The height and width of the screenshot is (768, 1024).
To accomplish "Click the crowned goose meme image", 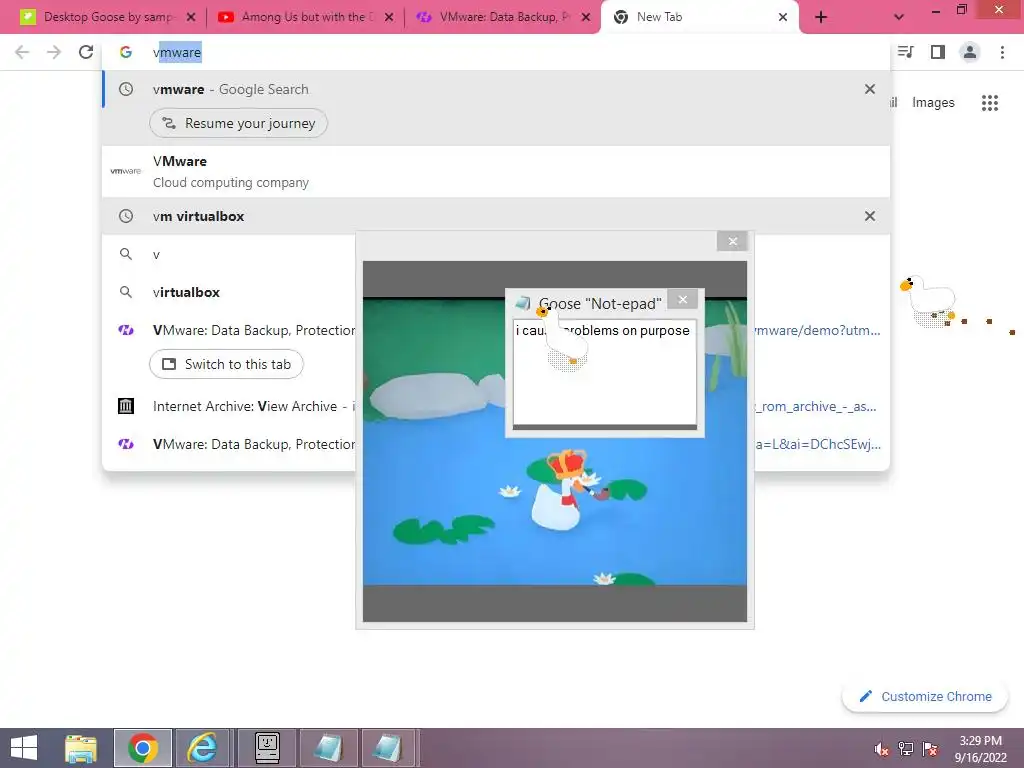I will (554, 442).
